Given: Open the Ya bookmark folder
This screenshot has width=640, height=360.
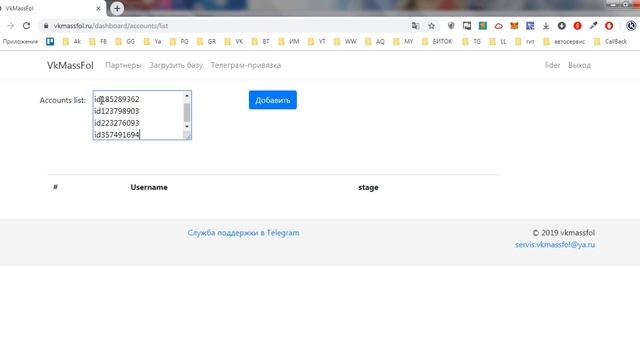Looking at the screenshot, I should point(153,41).
